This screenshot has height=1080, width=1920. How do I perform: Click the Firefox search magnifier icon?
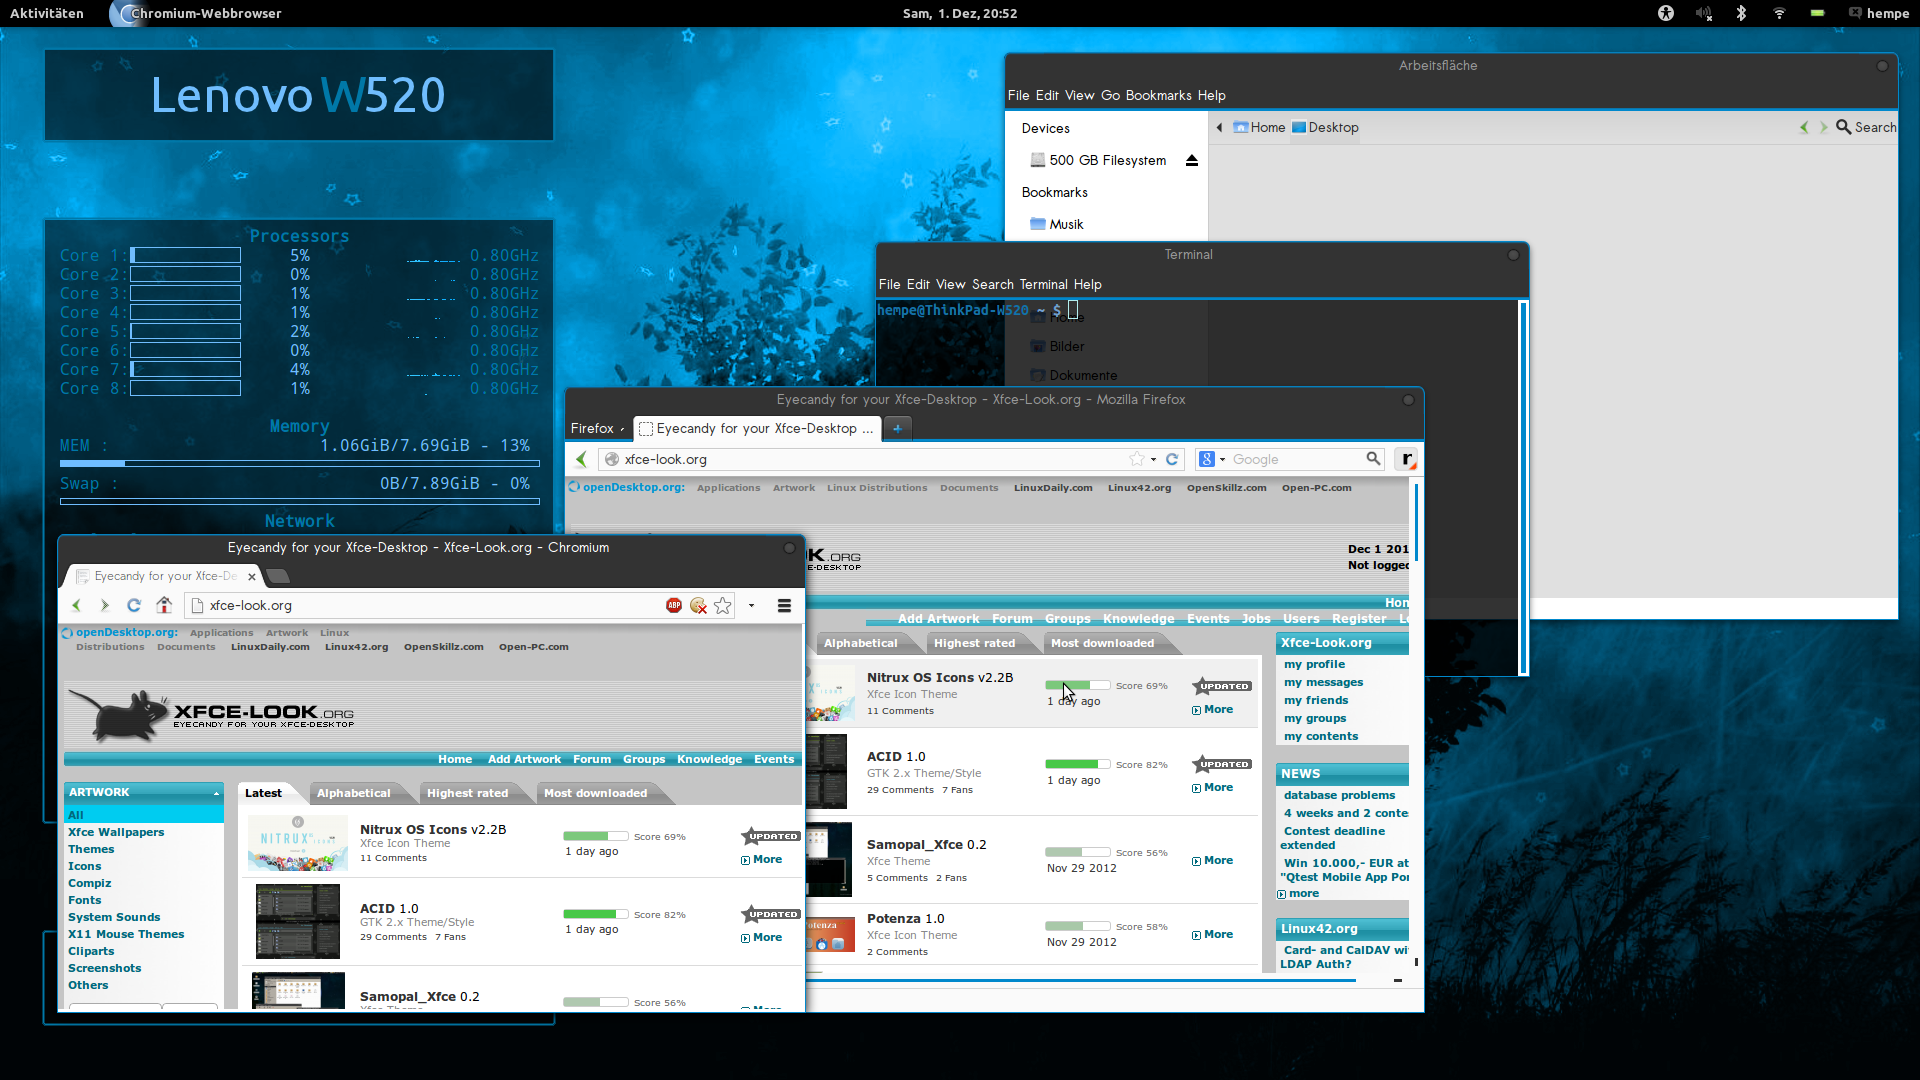pos(1373,458)
